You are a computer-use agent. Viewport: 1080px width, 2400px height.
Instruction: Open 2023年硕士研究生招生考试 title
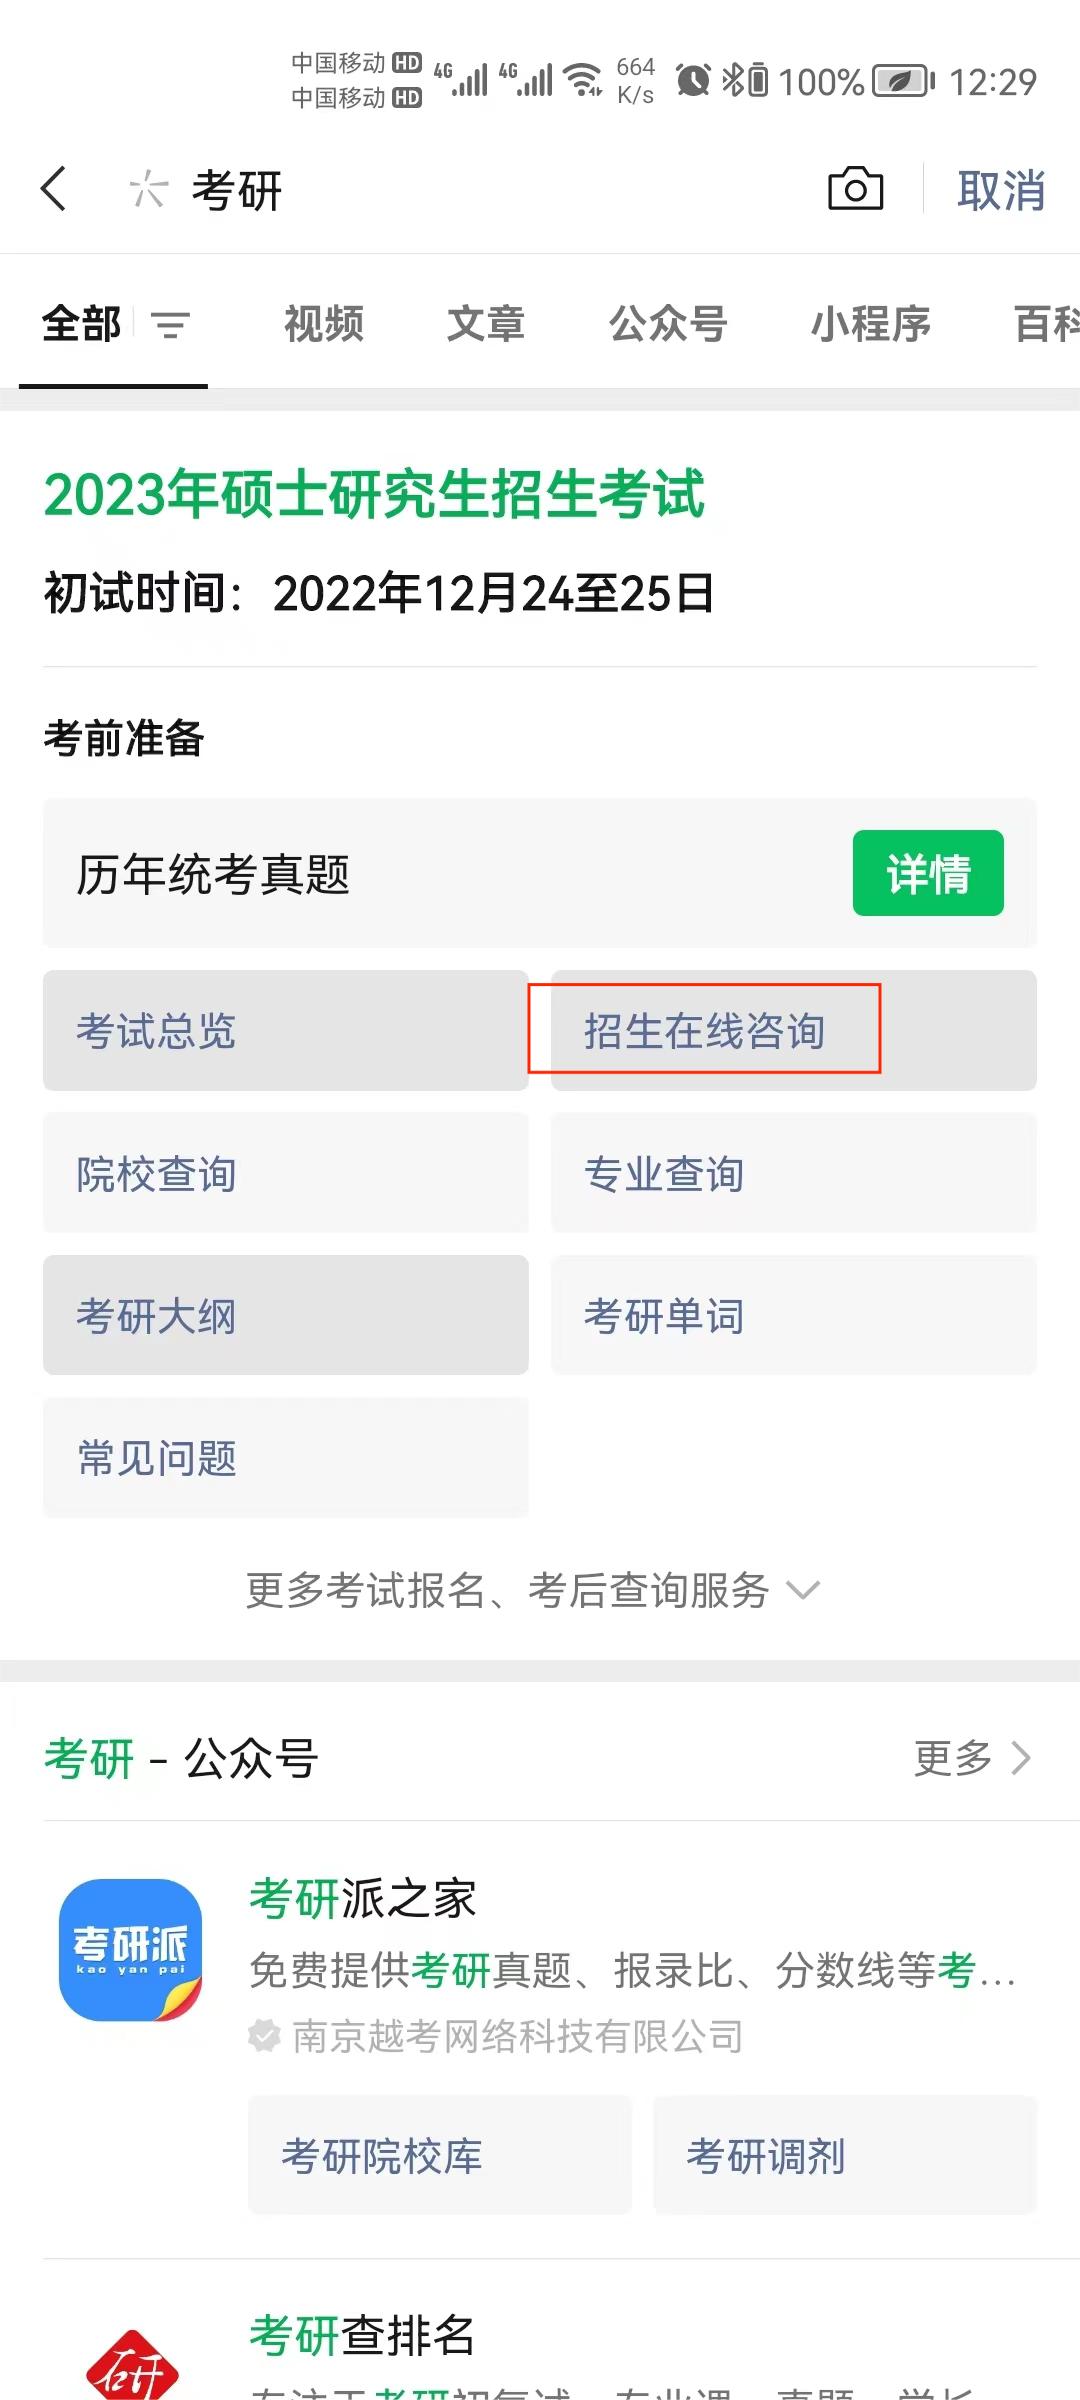(374, 495)
